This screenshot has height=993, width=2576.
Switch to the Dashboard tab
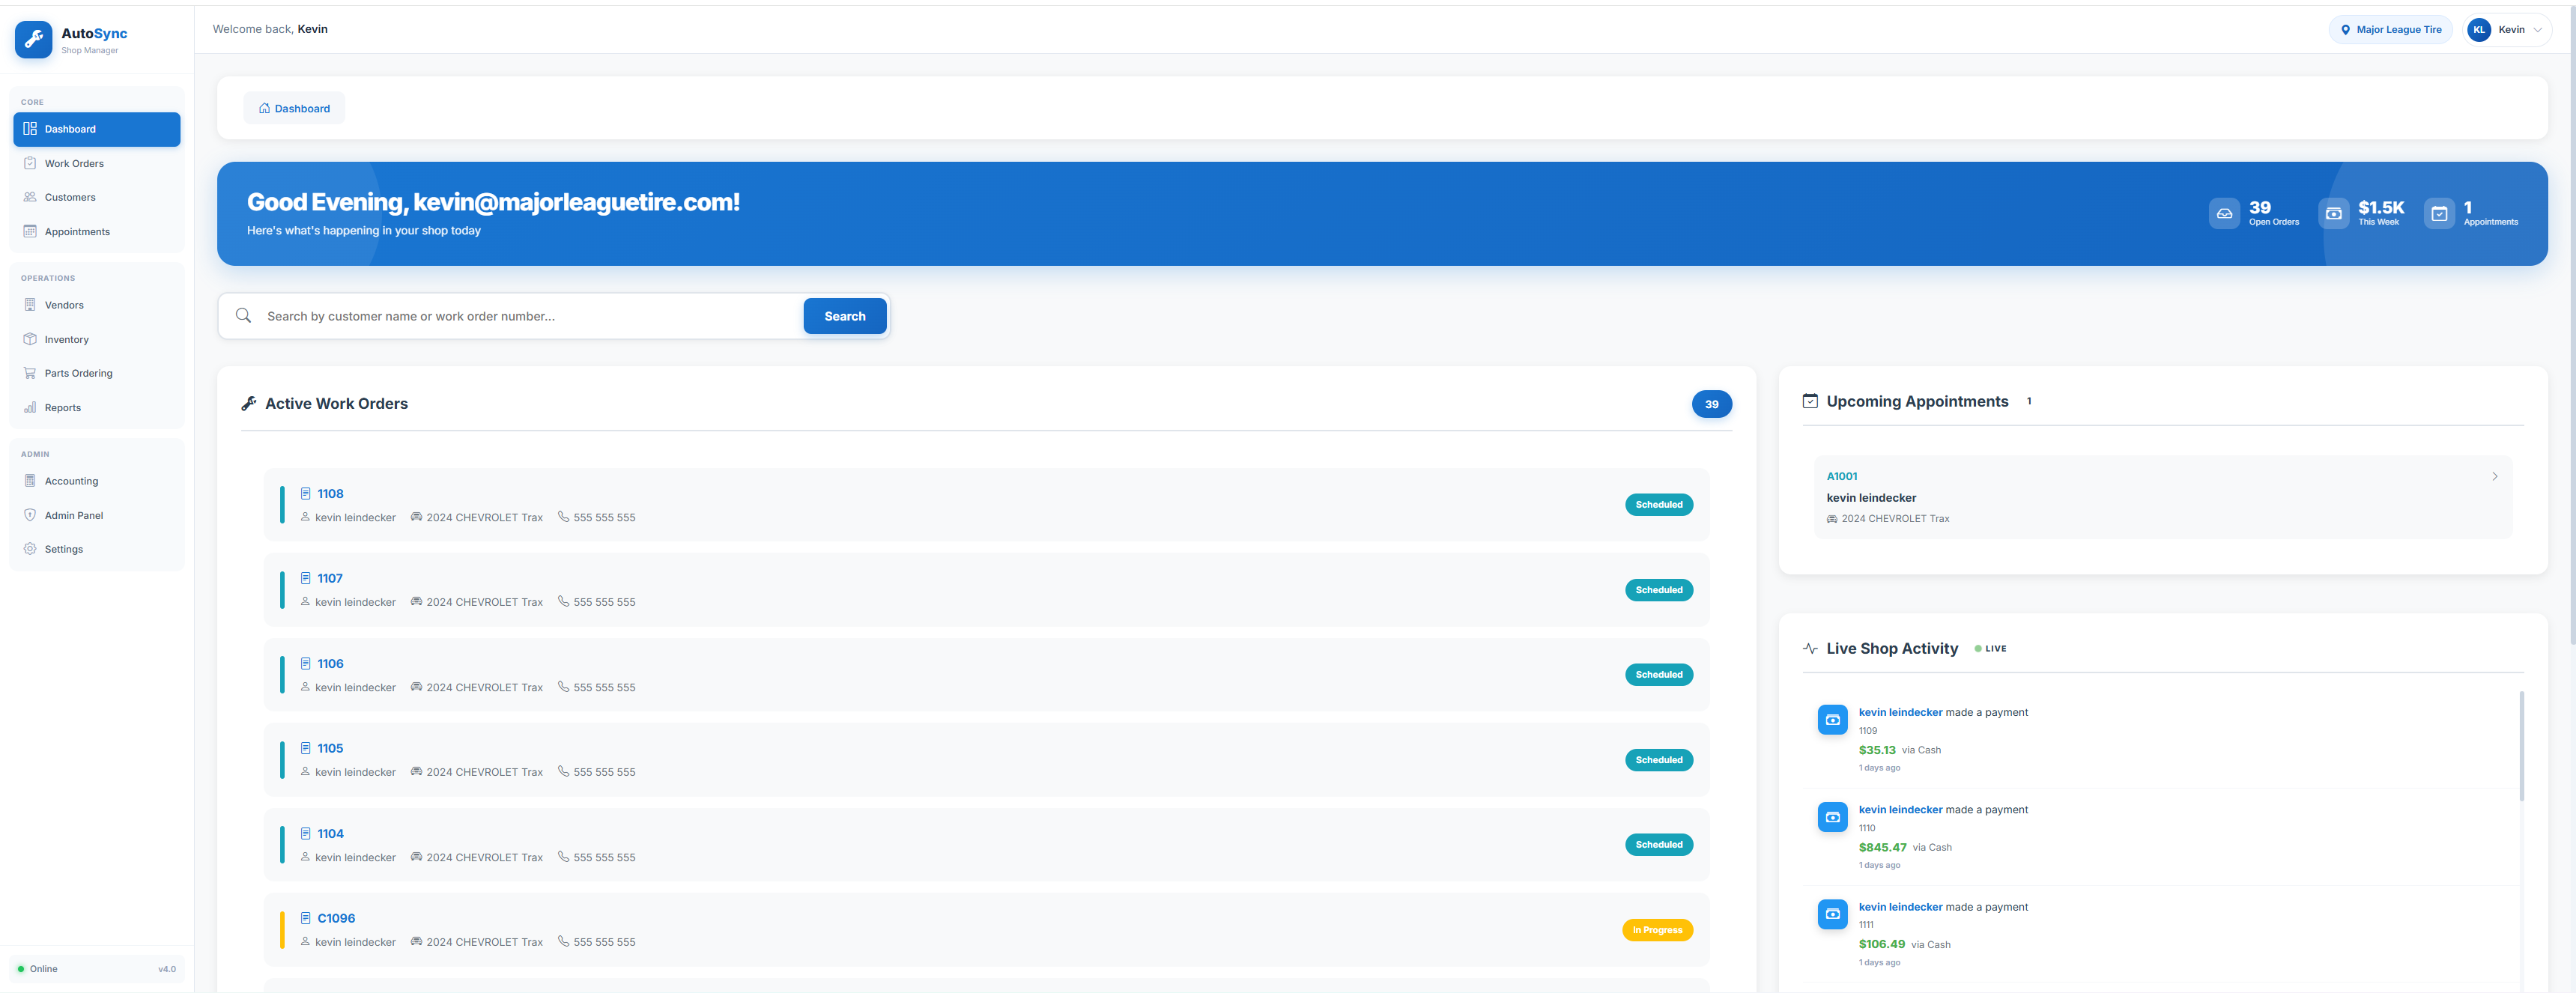click(x=293, y=108)
